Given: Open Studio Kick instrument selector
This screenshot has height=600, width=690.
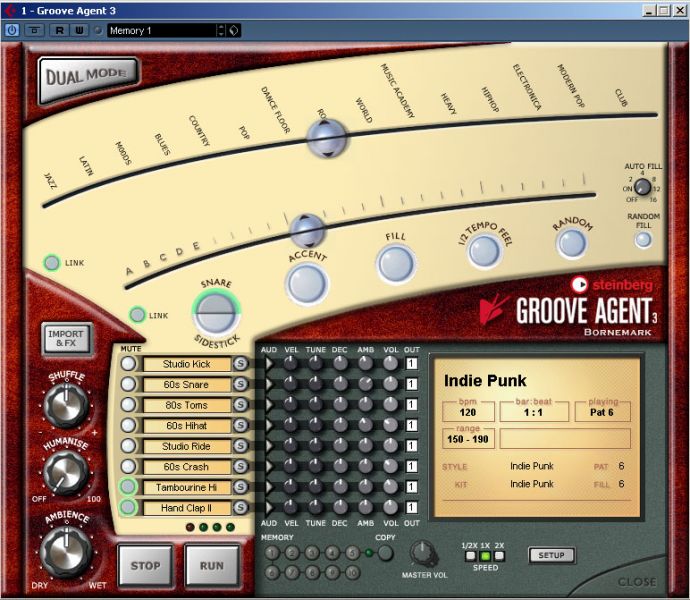Looking at the screenshot, I should (x=187, y=364).
